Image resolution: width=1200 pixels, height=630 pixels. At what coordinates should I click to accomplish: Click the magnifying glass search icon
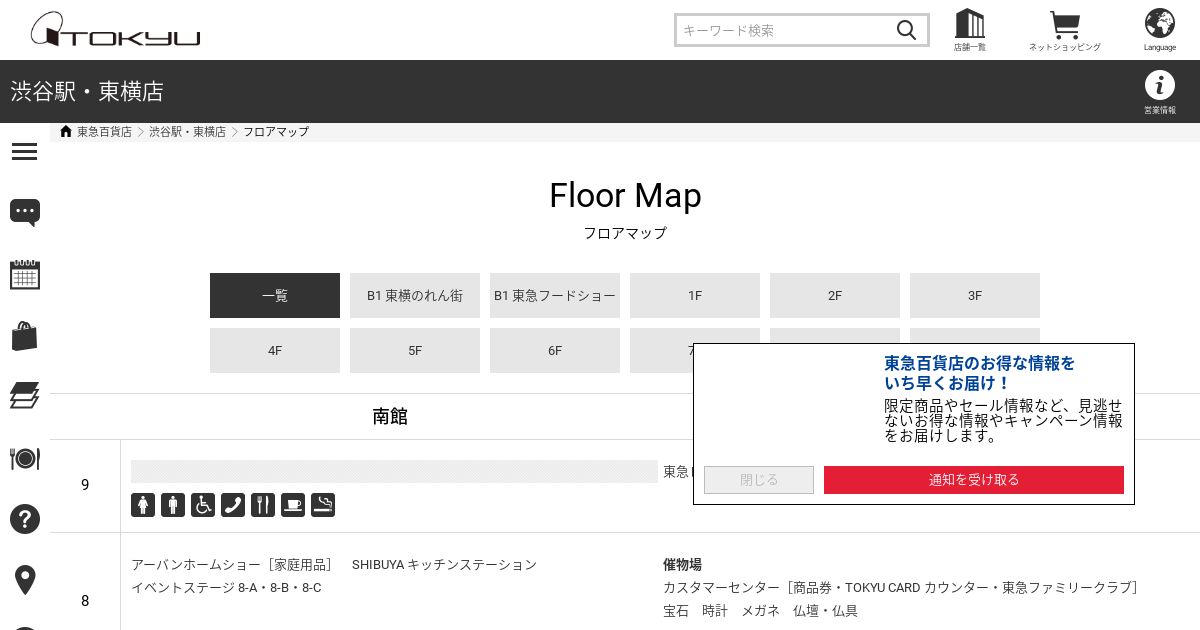pyautogui.click(x=906, y=30)
